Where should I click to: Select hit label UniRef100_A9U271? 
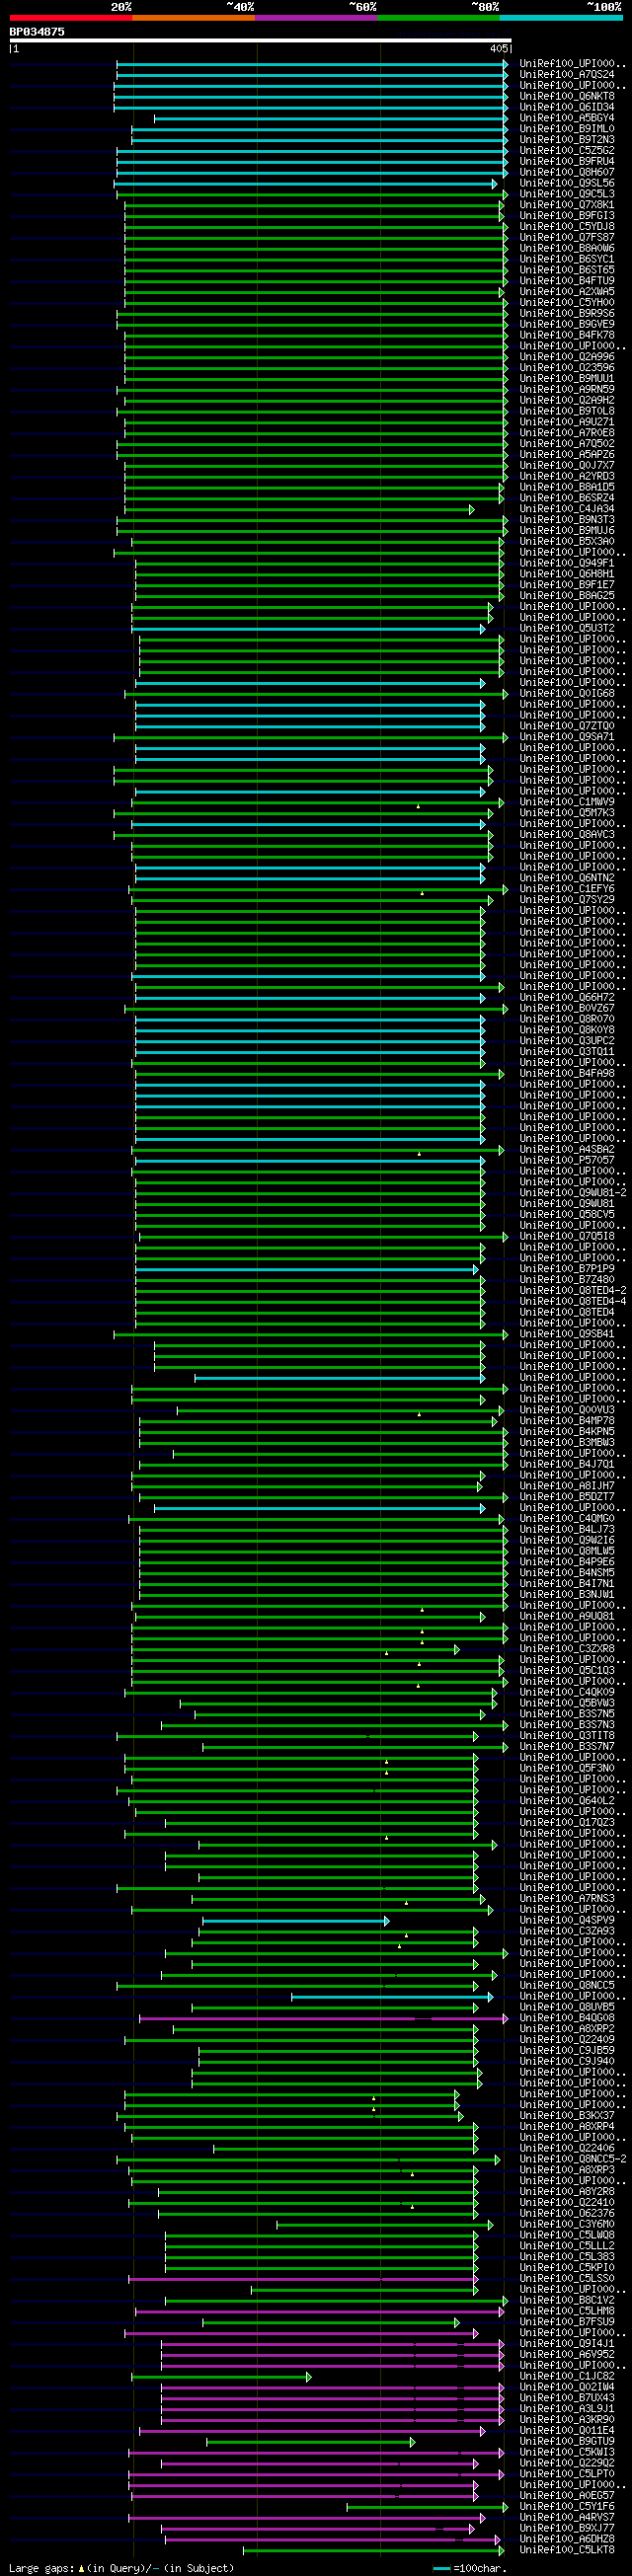click(567, 422)
